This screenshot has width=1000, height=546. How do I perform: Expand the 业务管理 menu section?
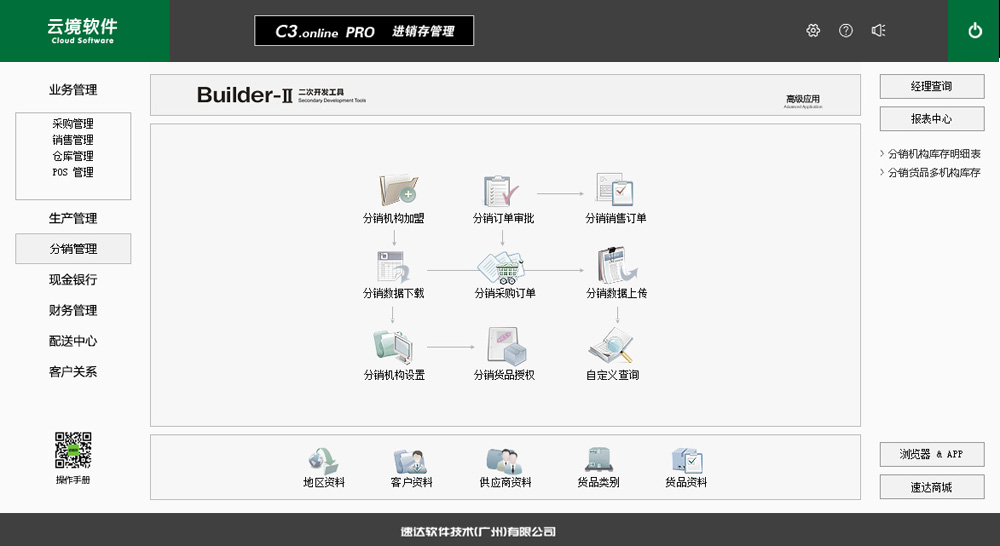point(73,90)
